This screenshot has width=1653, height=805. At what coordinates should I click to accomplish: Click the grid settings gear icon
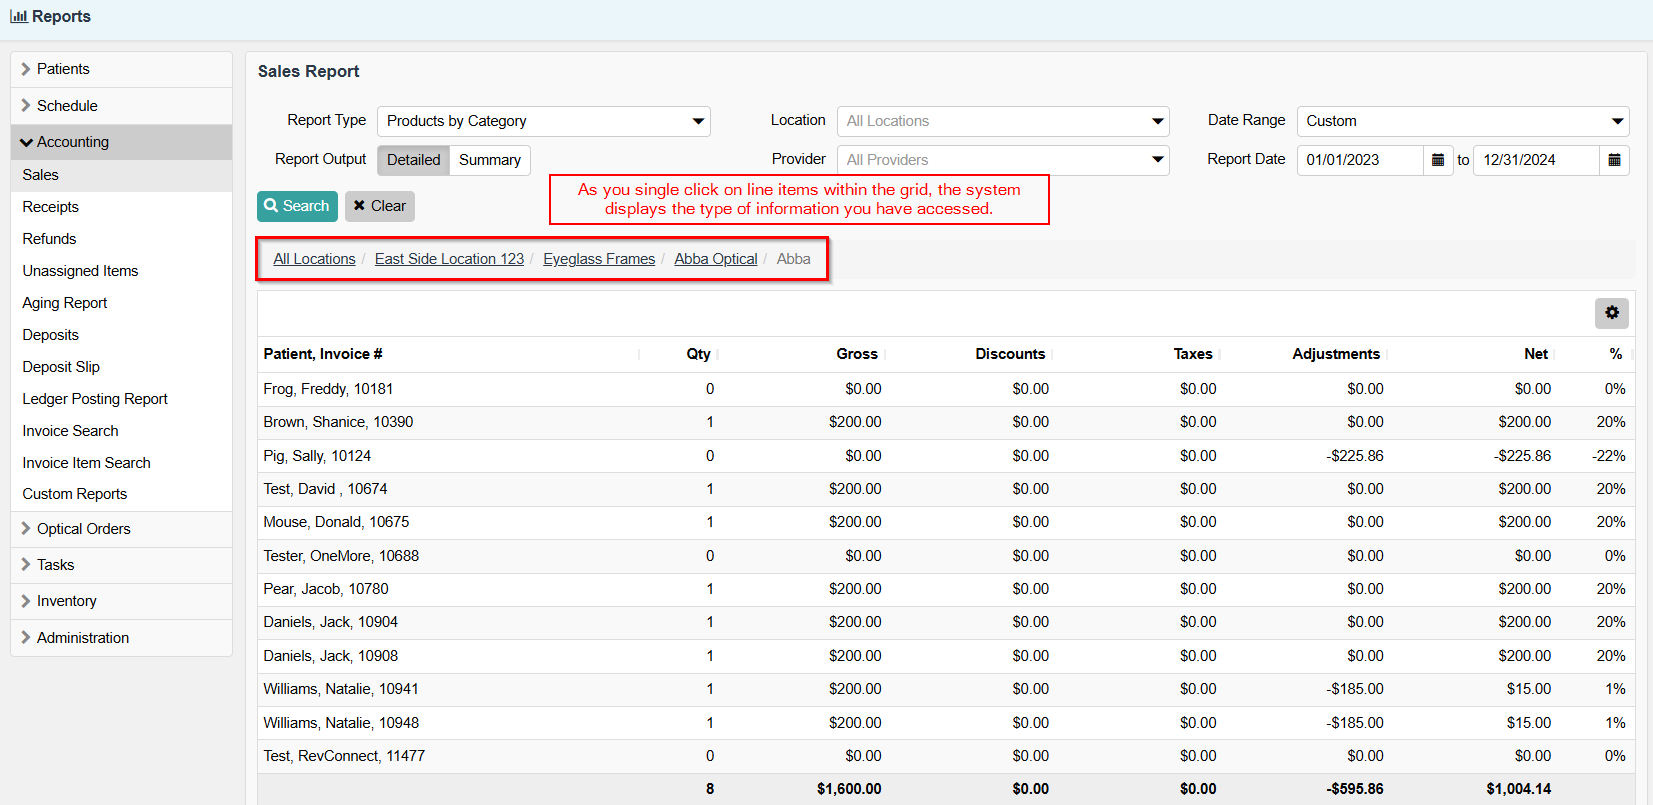click(x=1611, y=313)
